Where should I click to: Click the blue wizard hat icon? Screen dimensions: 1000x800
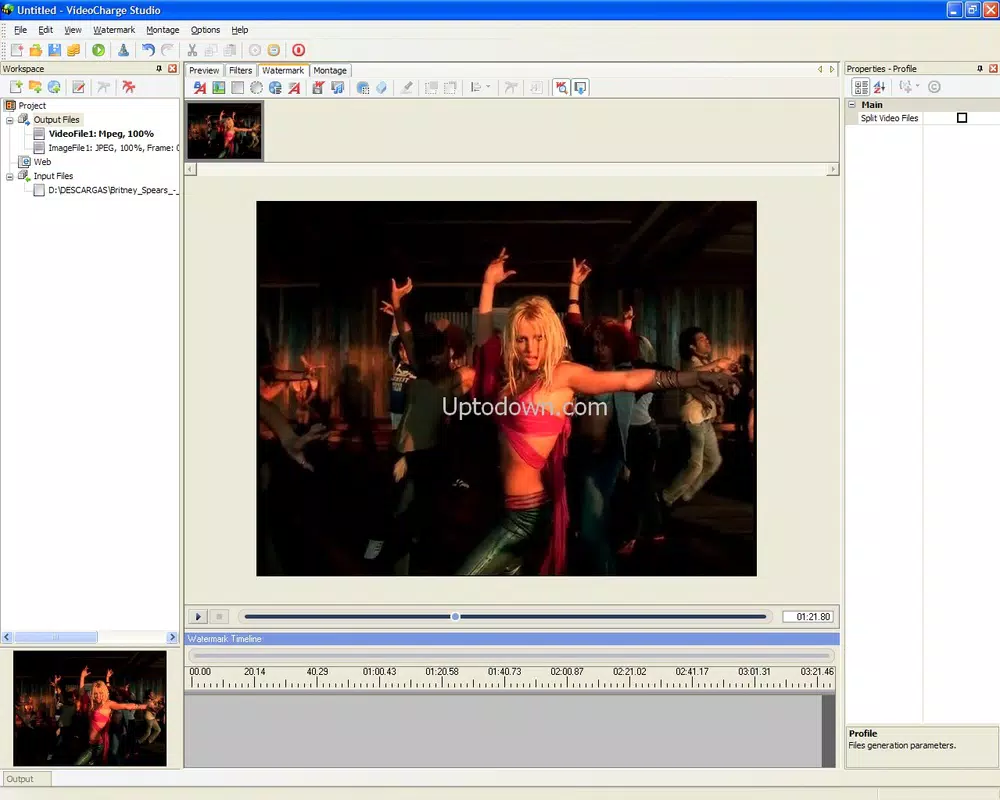point(123,50)
